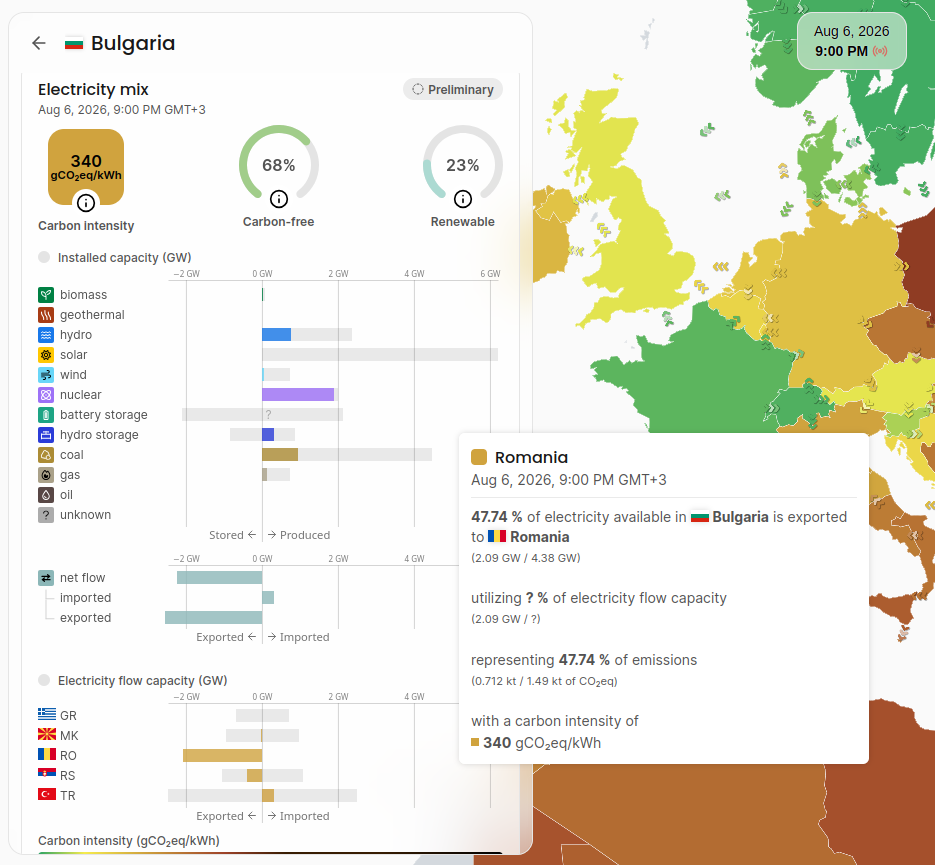The image size is (935, 865).
Task: Click the wind icon
Action: point(46,374)
